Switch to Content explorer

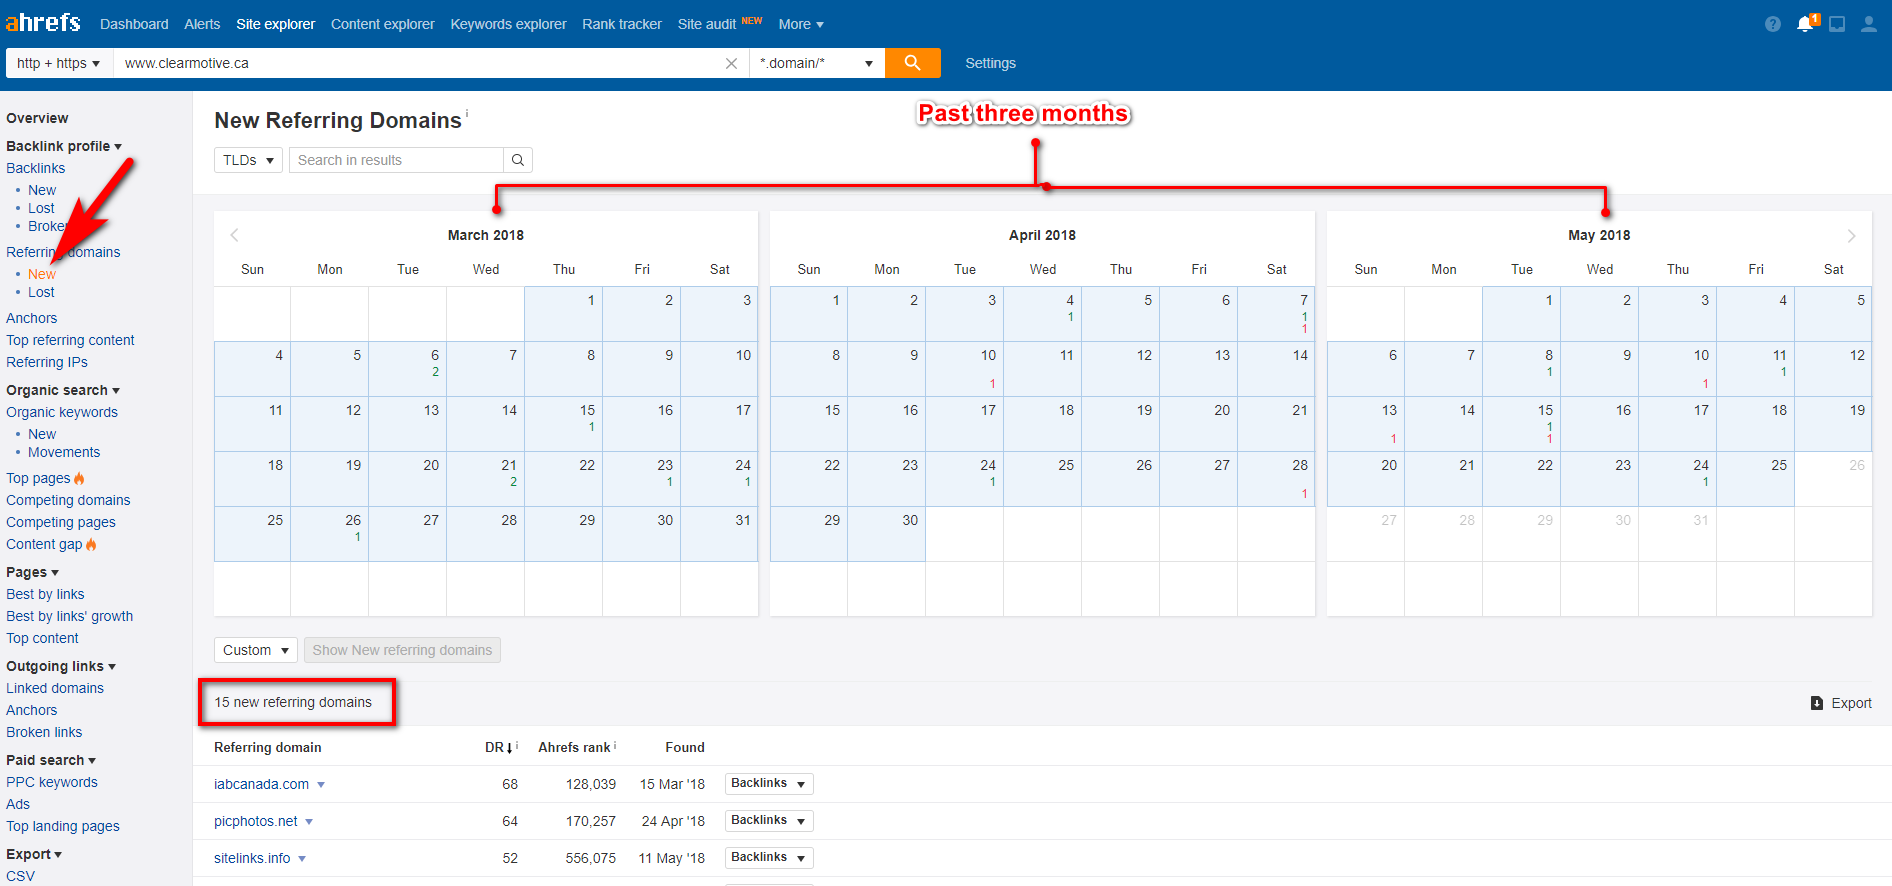(383, 24)
